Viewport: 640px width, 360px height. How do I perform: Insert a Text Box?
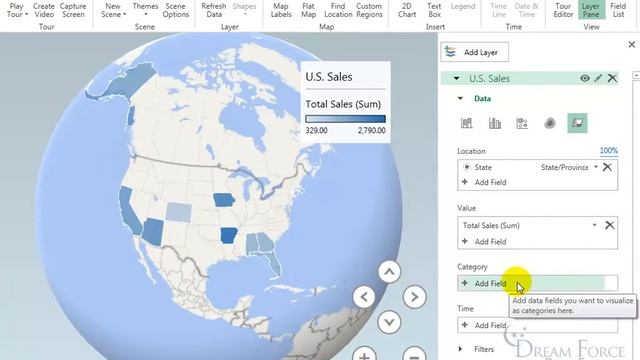point(434,10)
